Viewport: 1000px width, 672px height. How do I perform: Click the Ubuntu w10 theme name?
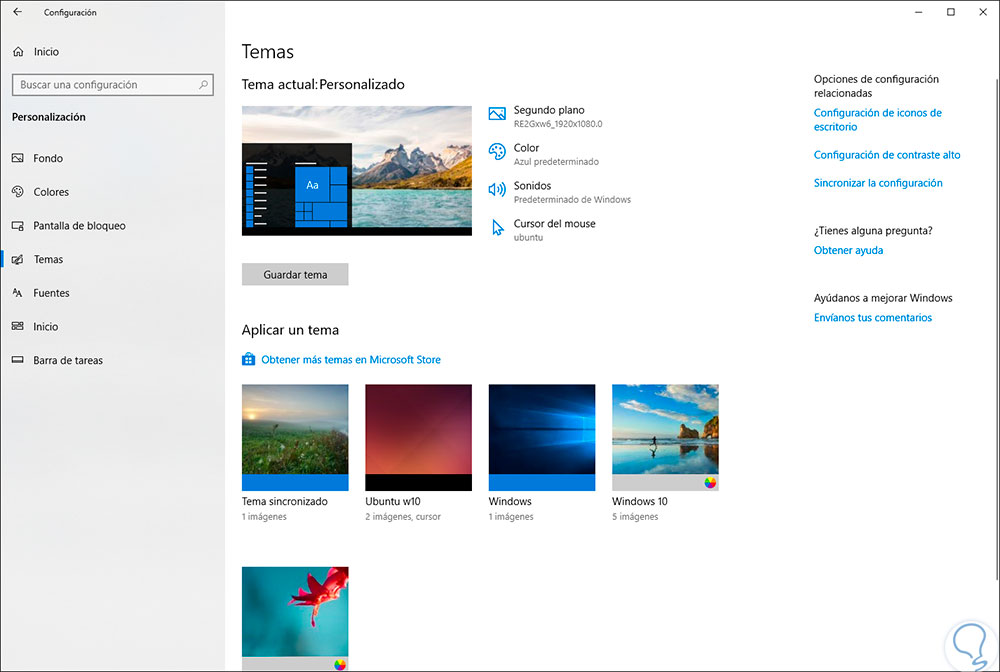[393, 501]
